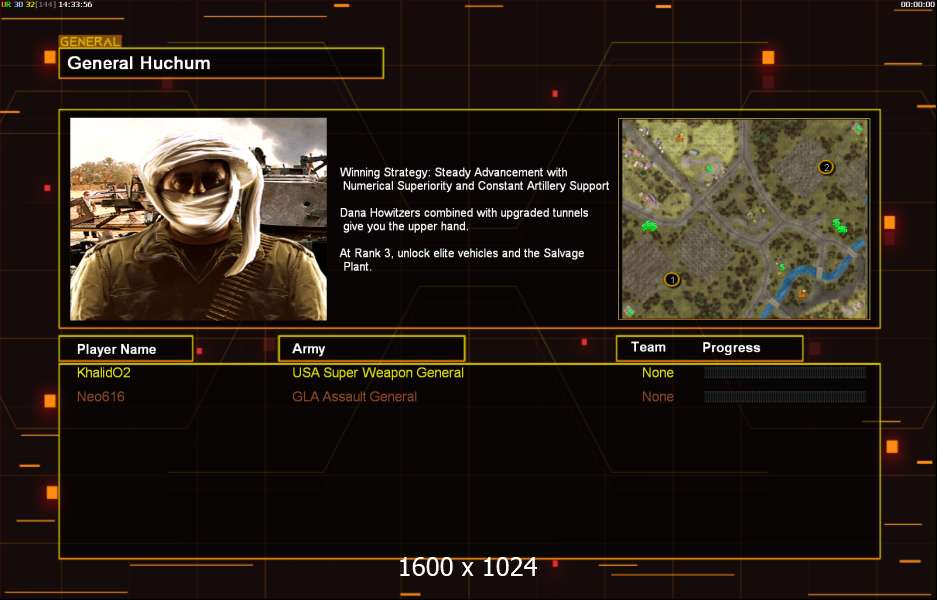The height and width of the screenshot is (600, 937).
Task: Select the green supply pile cluster near minimap's right edge
Action: (x=840, y=226)
